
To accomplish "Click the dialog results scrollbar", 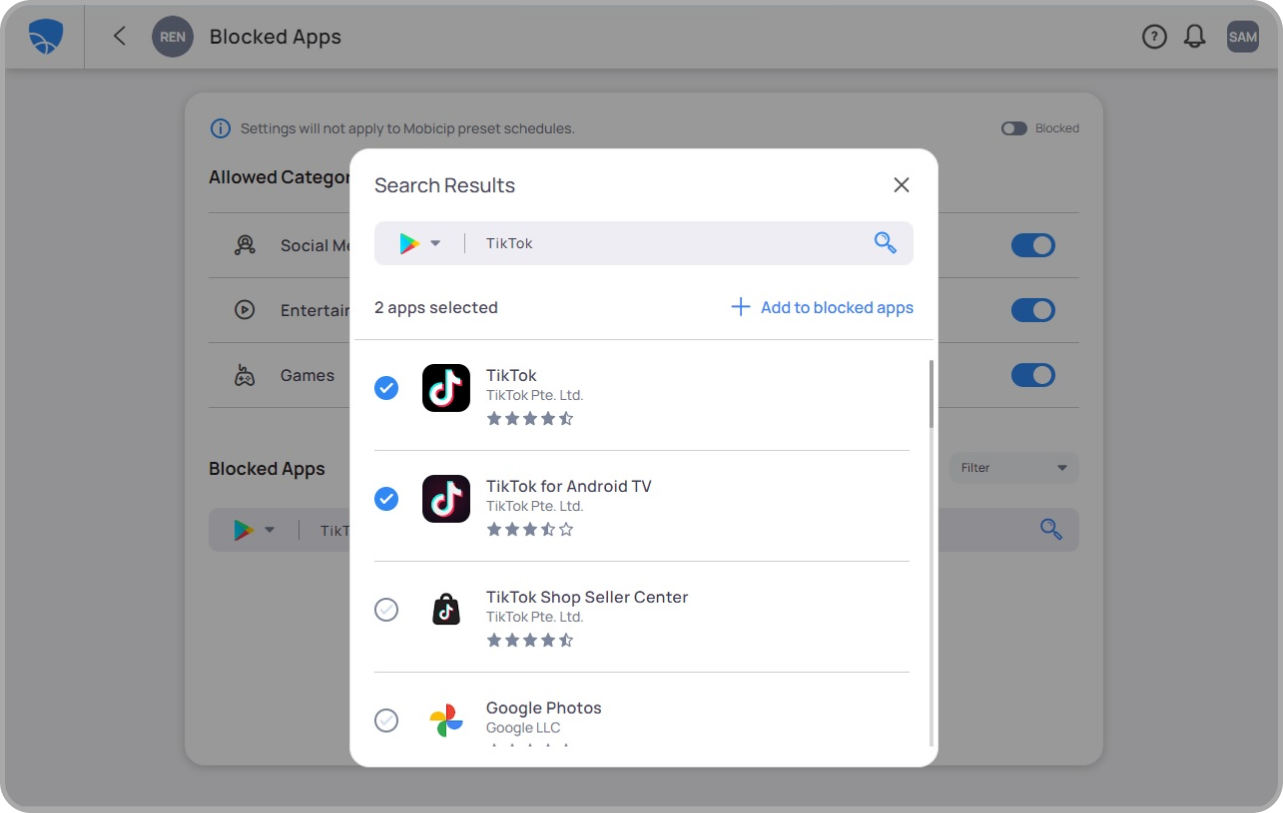I will point(932,395).
